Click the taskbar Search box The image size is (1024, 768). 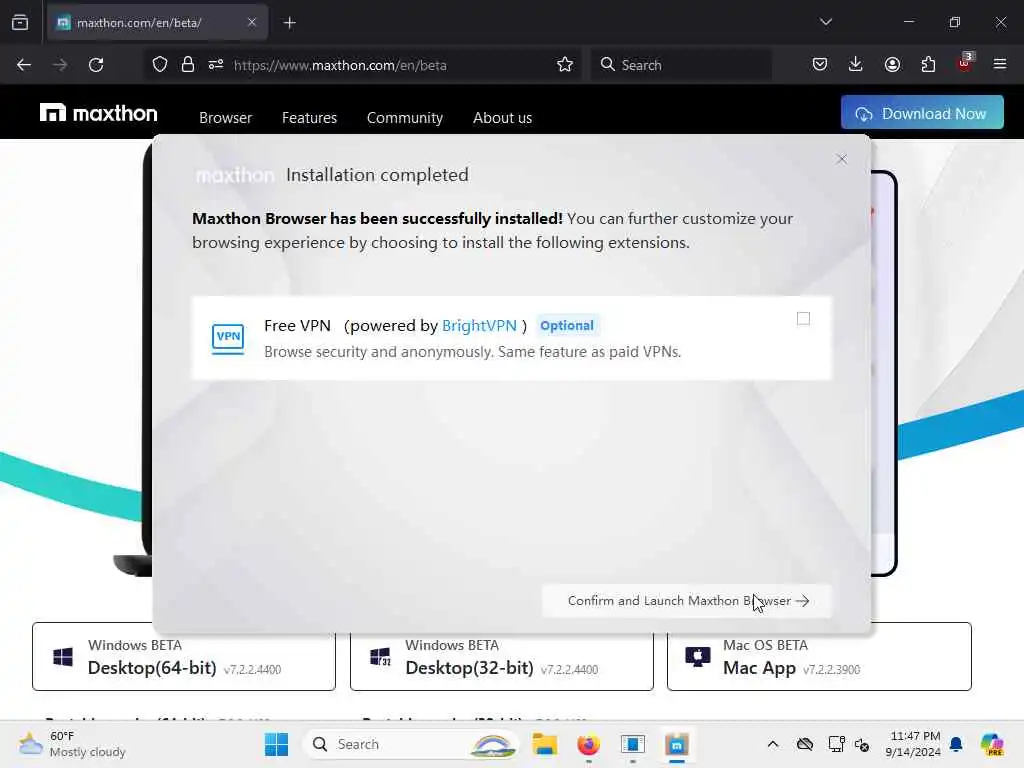[x=410, y=744]
